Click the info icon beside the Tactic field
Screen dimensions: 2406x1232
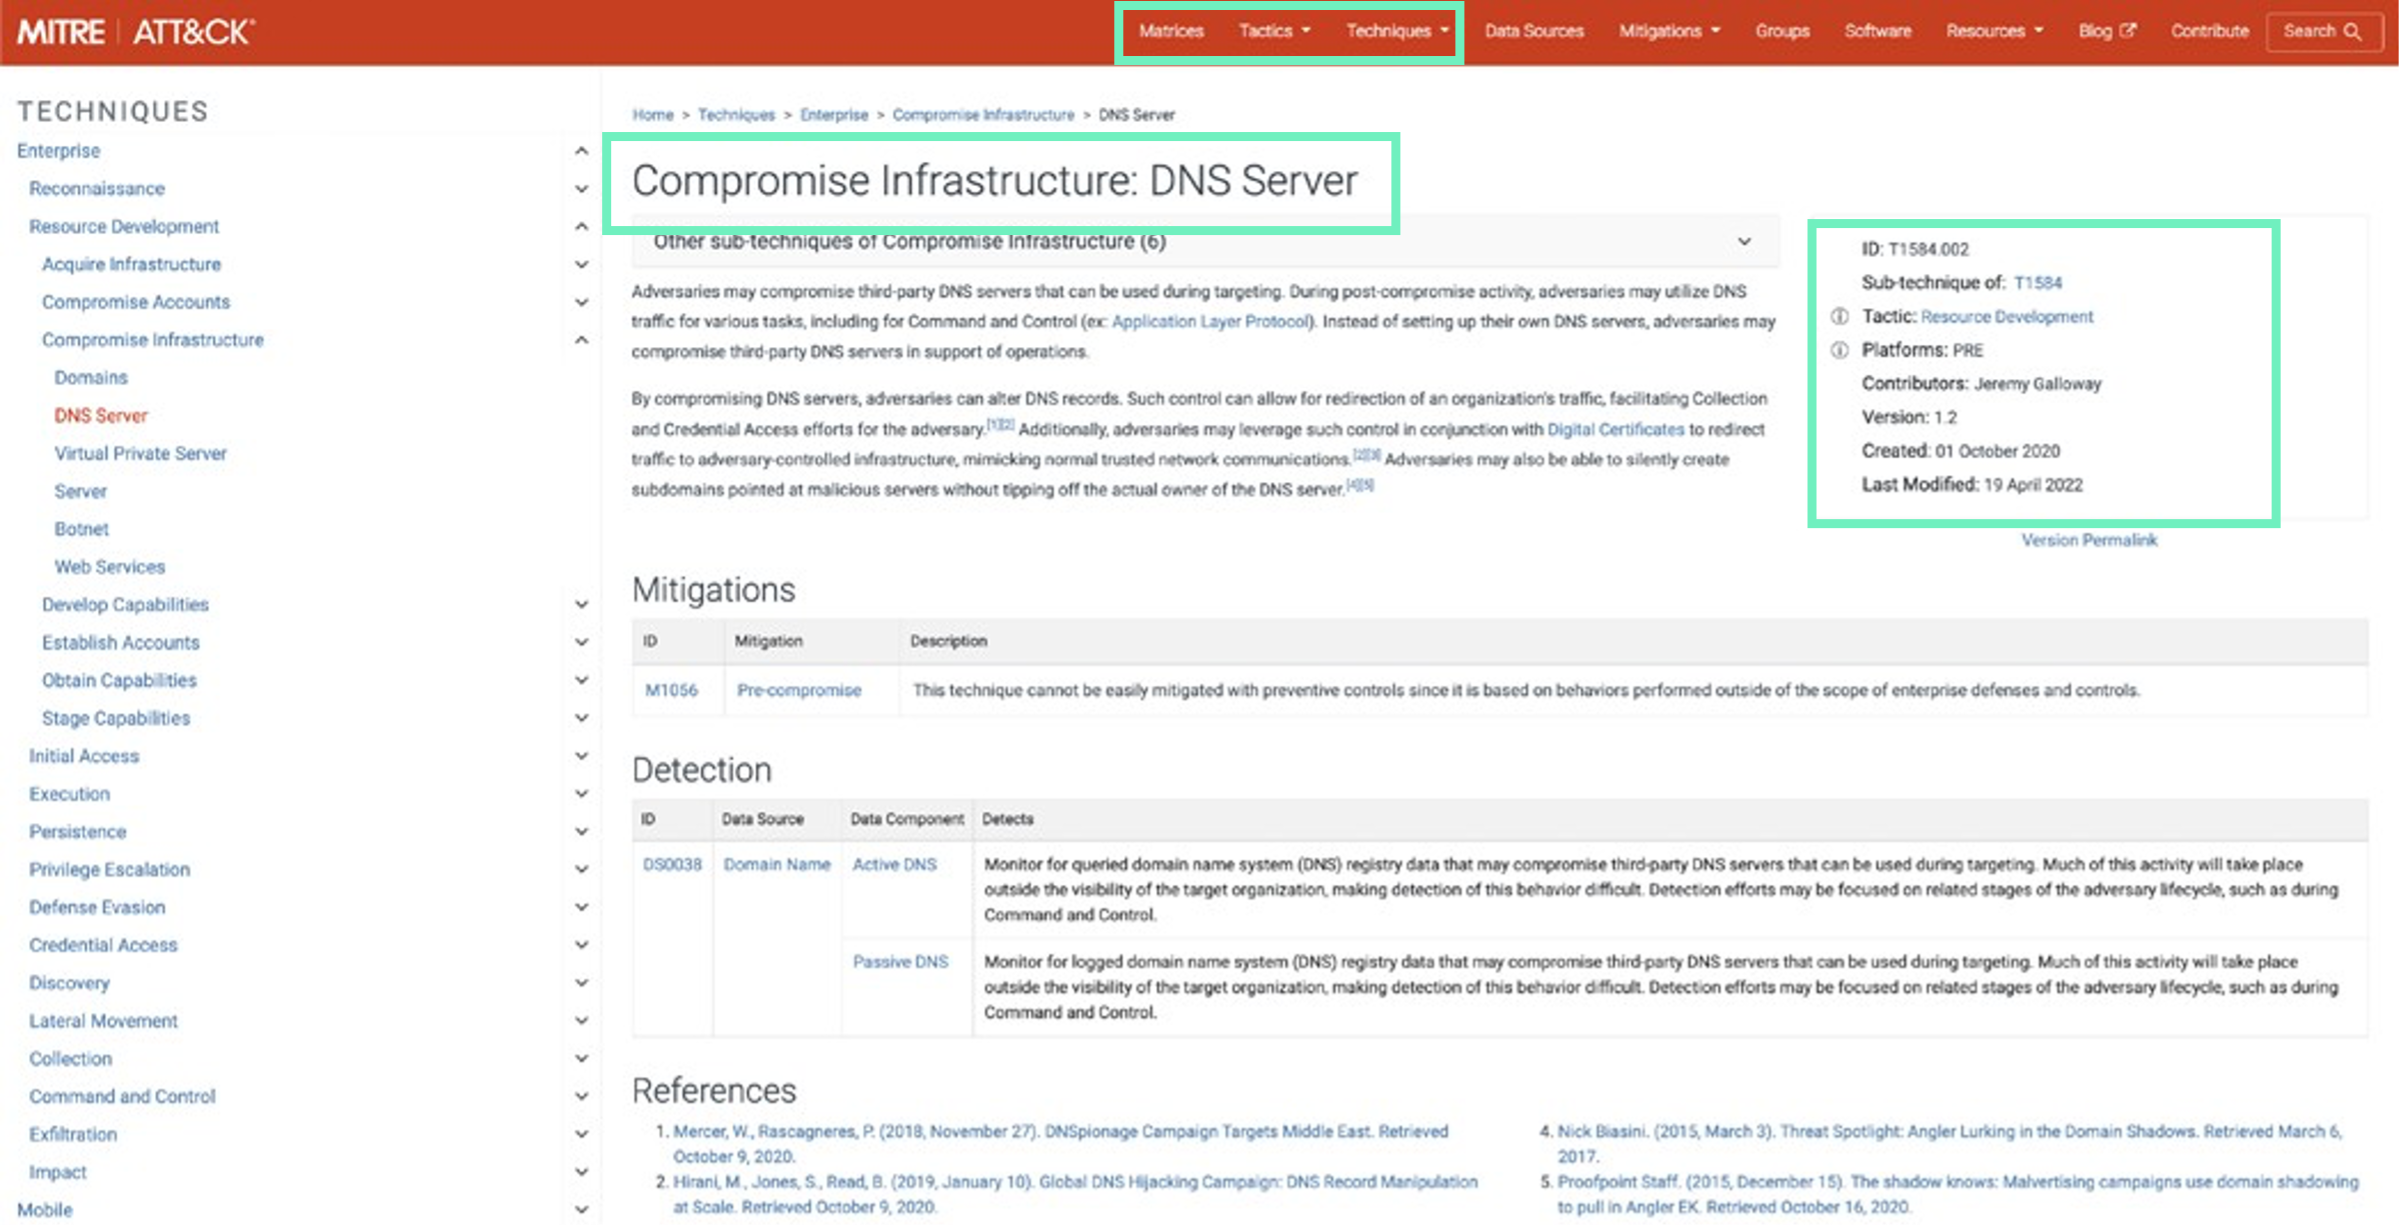1838,316
